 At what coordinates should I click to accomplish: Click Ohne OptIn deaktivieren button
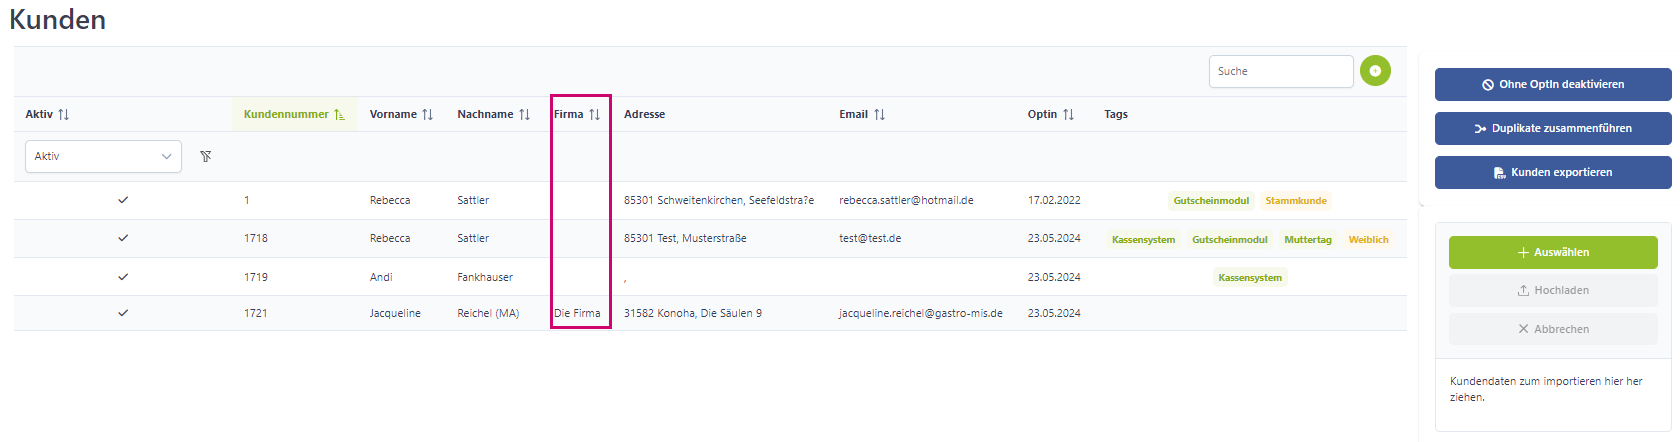point(1553,84)
